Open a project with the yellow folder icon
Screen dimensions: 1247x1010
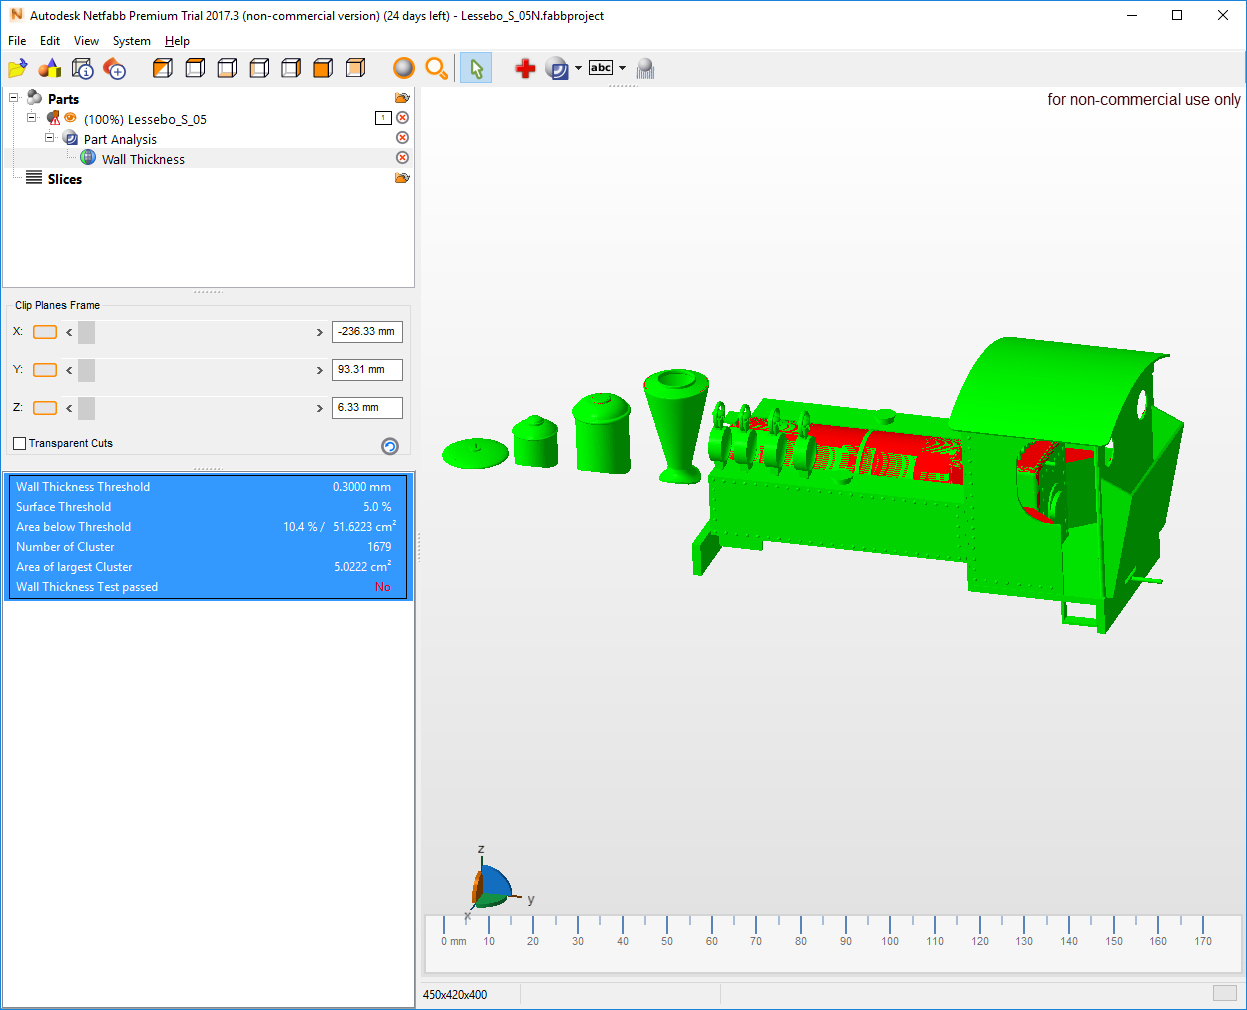[x=17, y=68]
